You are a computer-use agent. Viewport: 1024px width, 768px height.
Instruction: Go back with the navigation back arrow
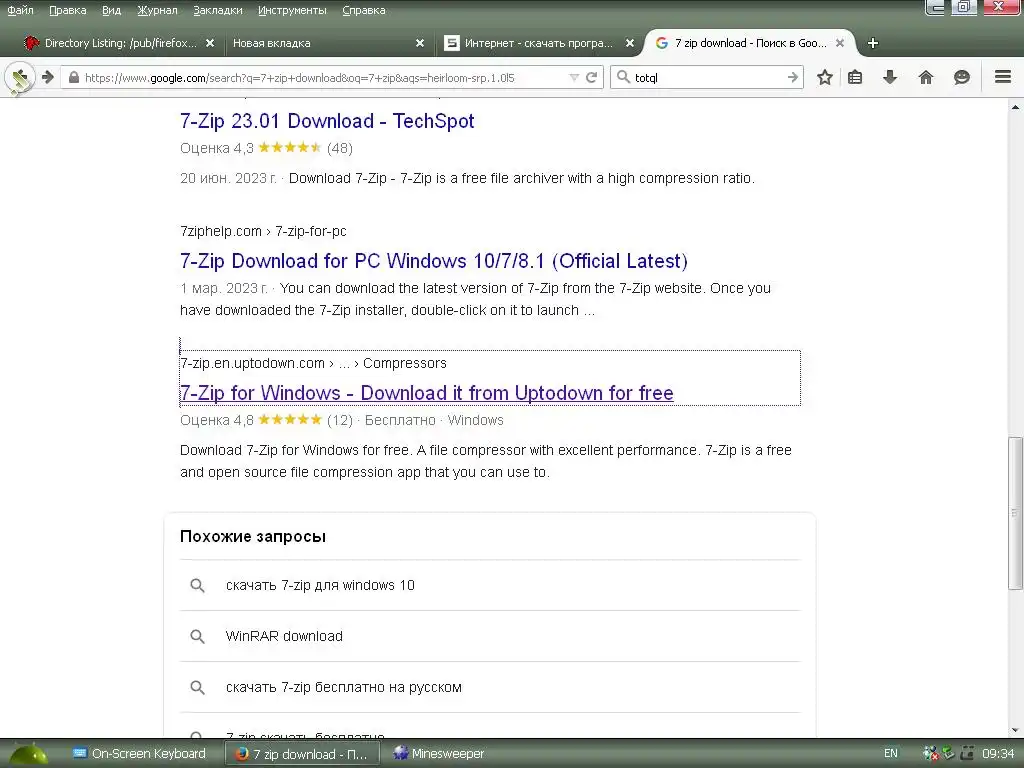[x=20, y=78]
